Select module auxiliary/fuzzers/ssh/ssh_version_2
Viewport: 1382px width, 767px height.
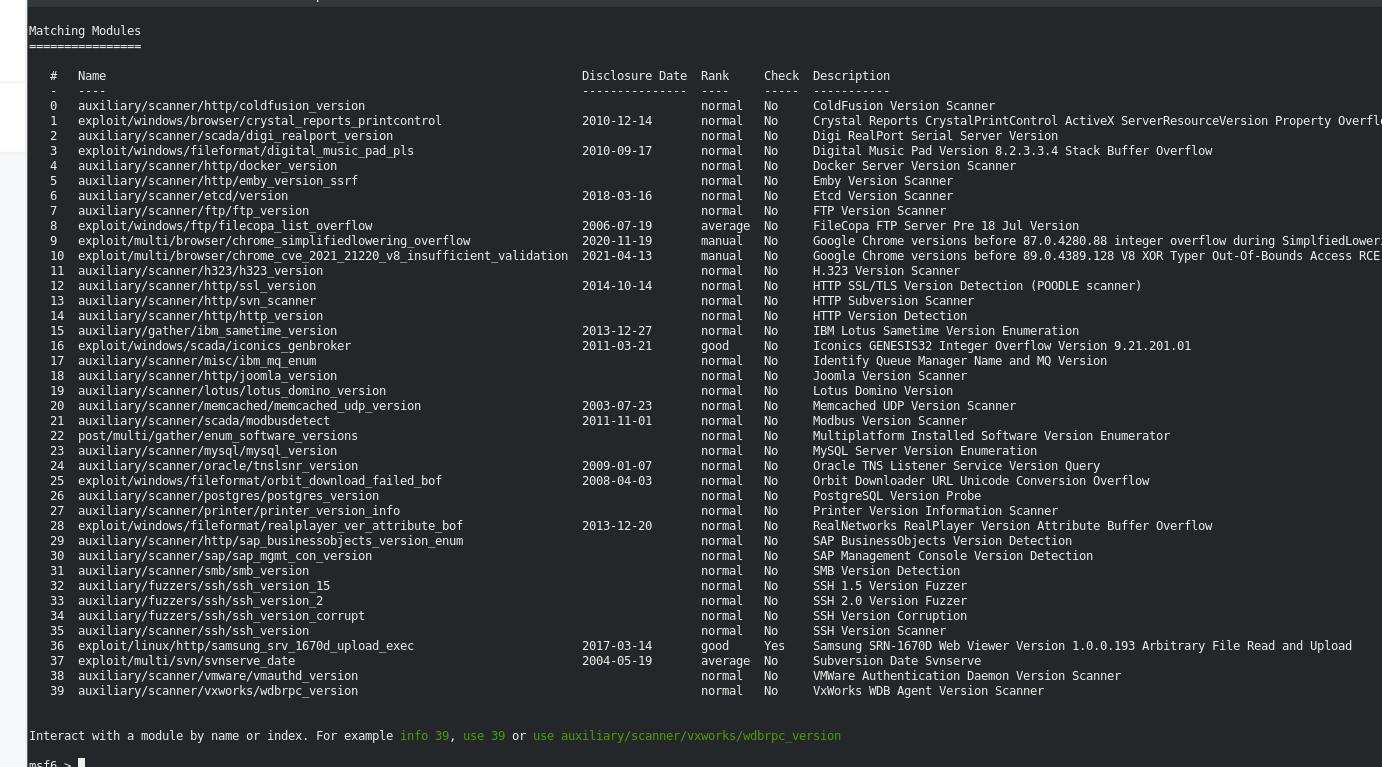[200, 601]
